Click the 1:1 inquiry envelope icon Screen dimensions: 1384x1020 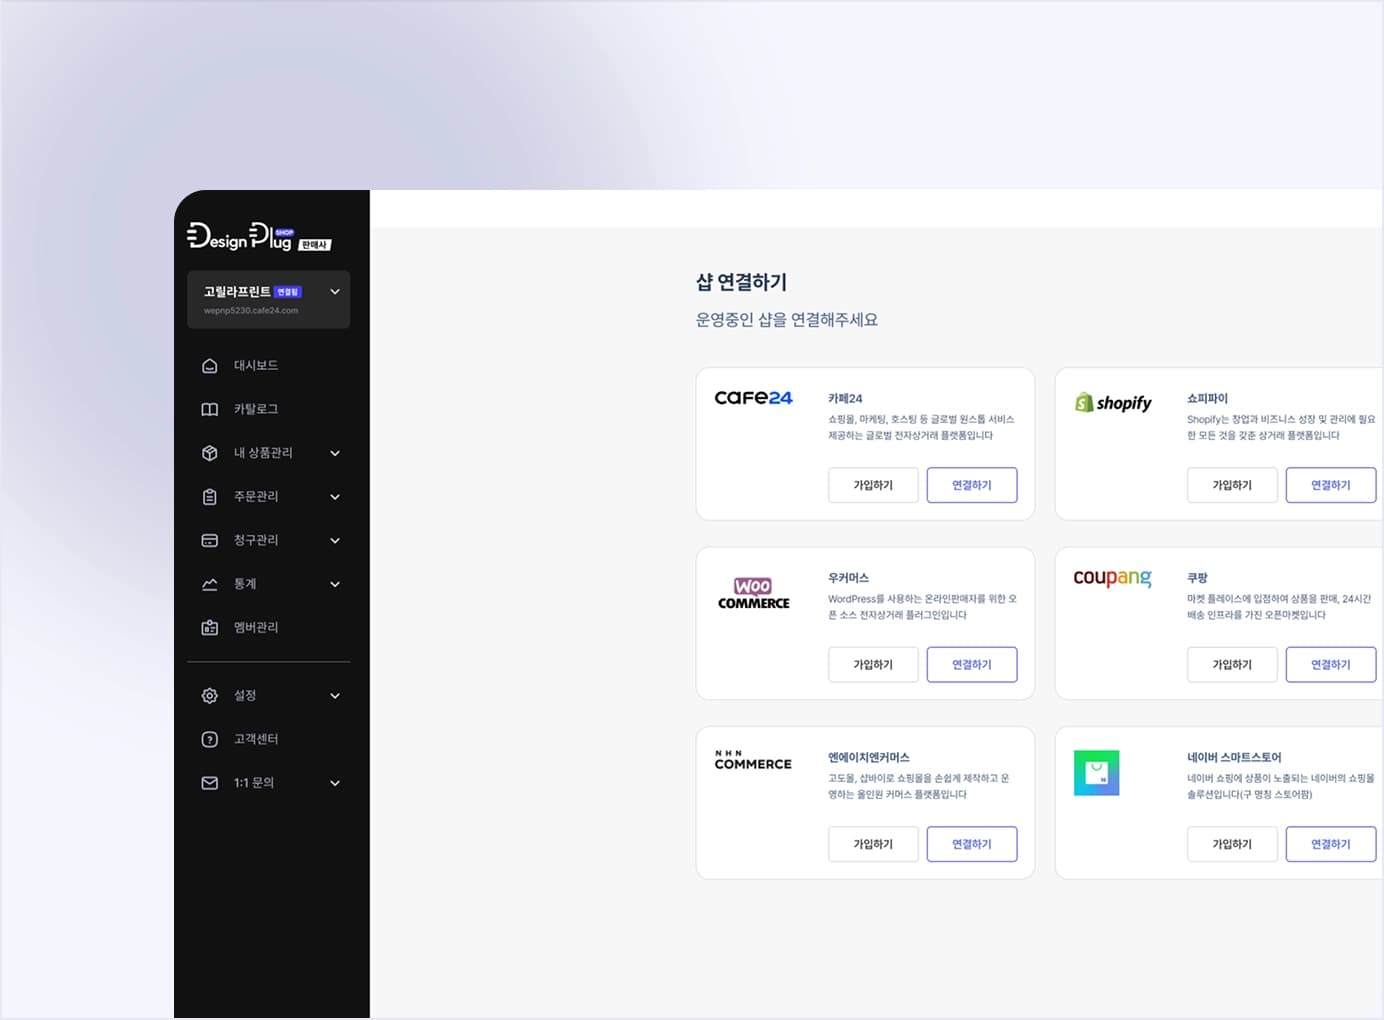tap(210, 783)
